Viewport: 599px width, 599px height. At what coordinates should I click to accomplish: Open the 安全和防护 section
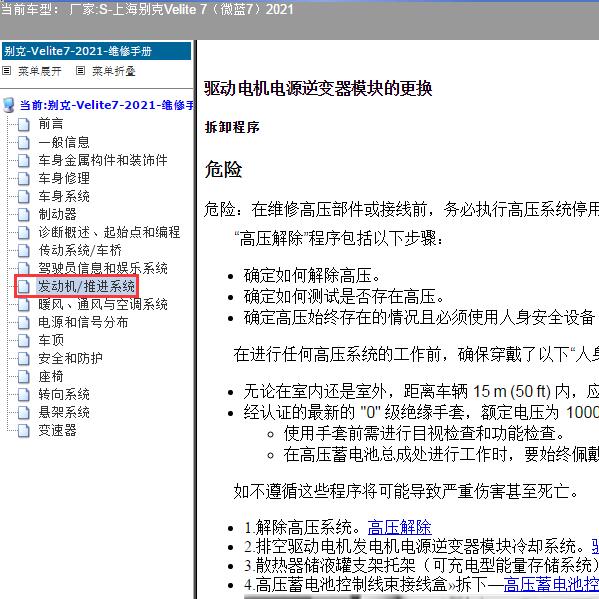pyautogui.click(x=70, y=358)
